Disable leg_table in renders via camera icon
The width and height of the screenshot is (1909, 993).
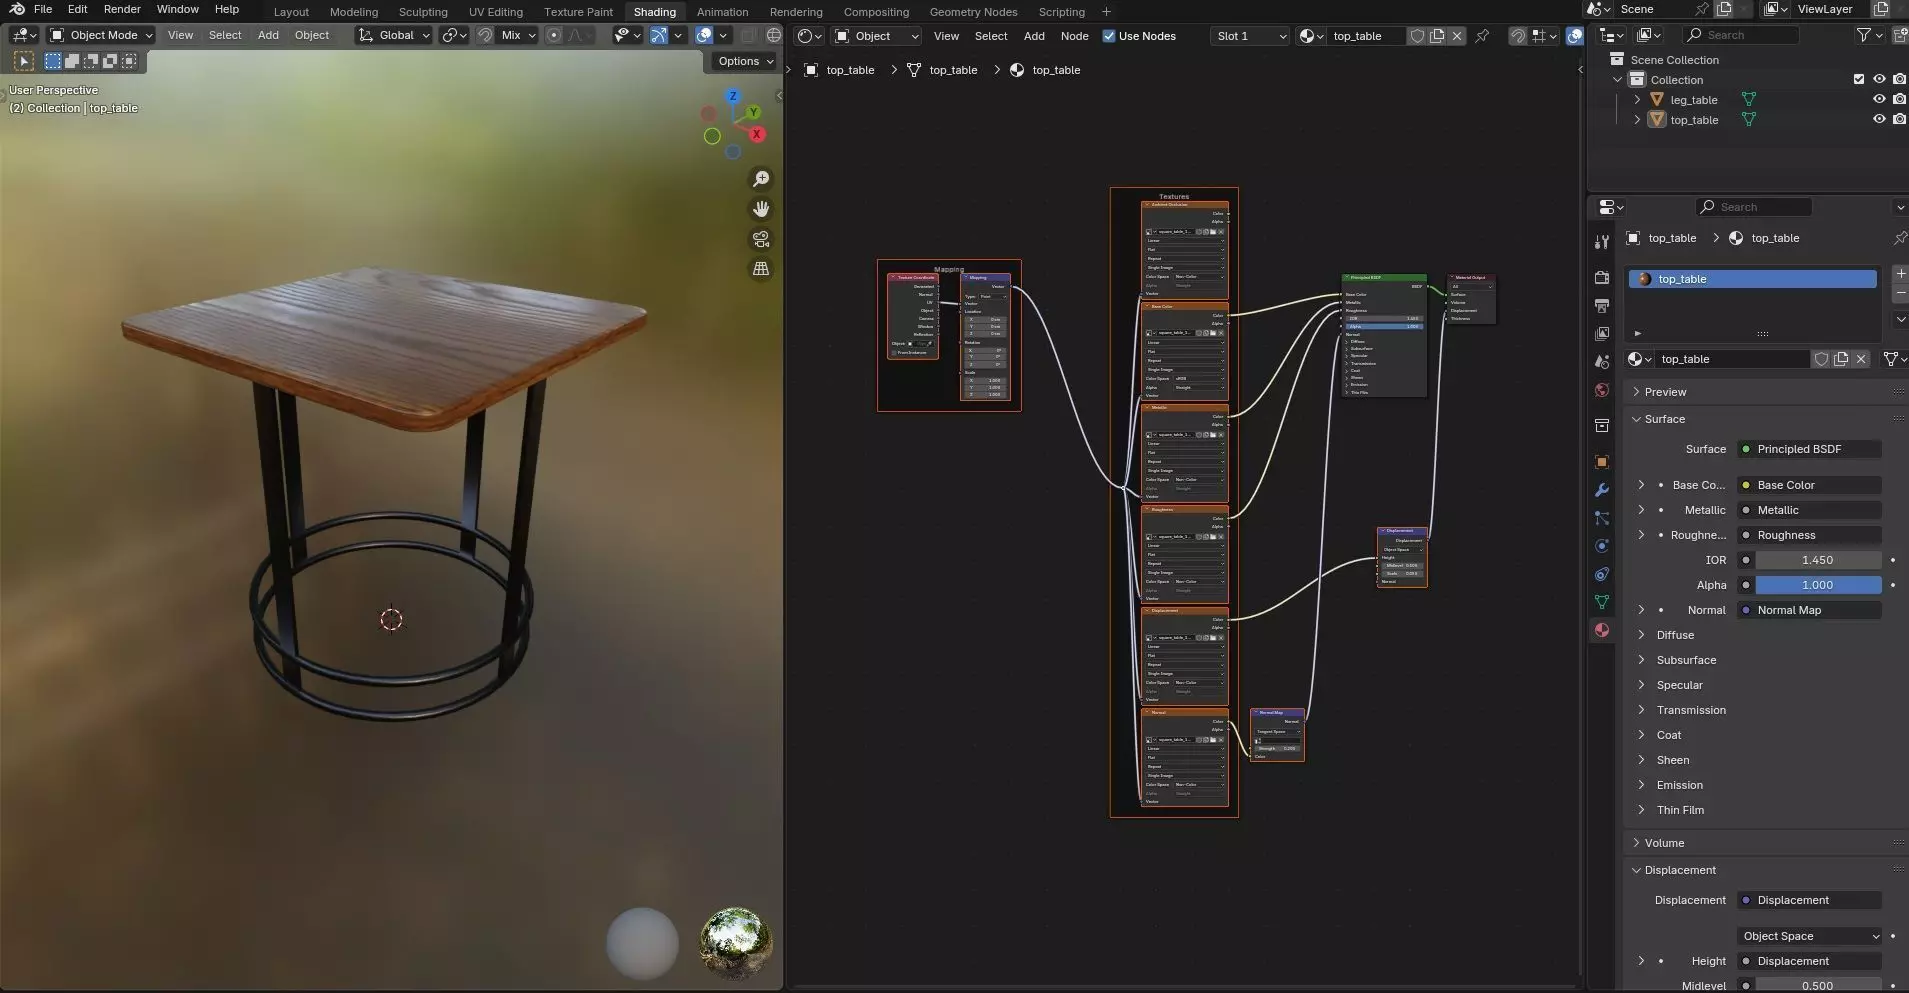click(1899, 99)
